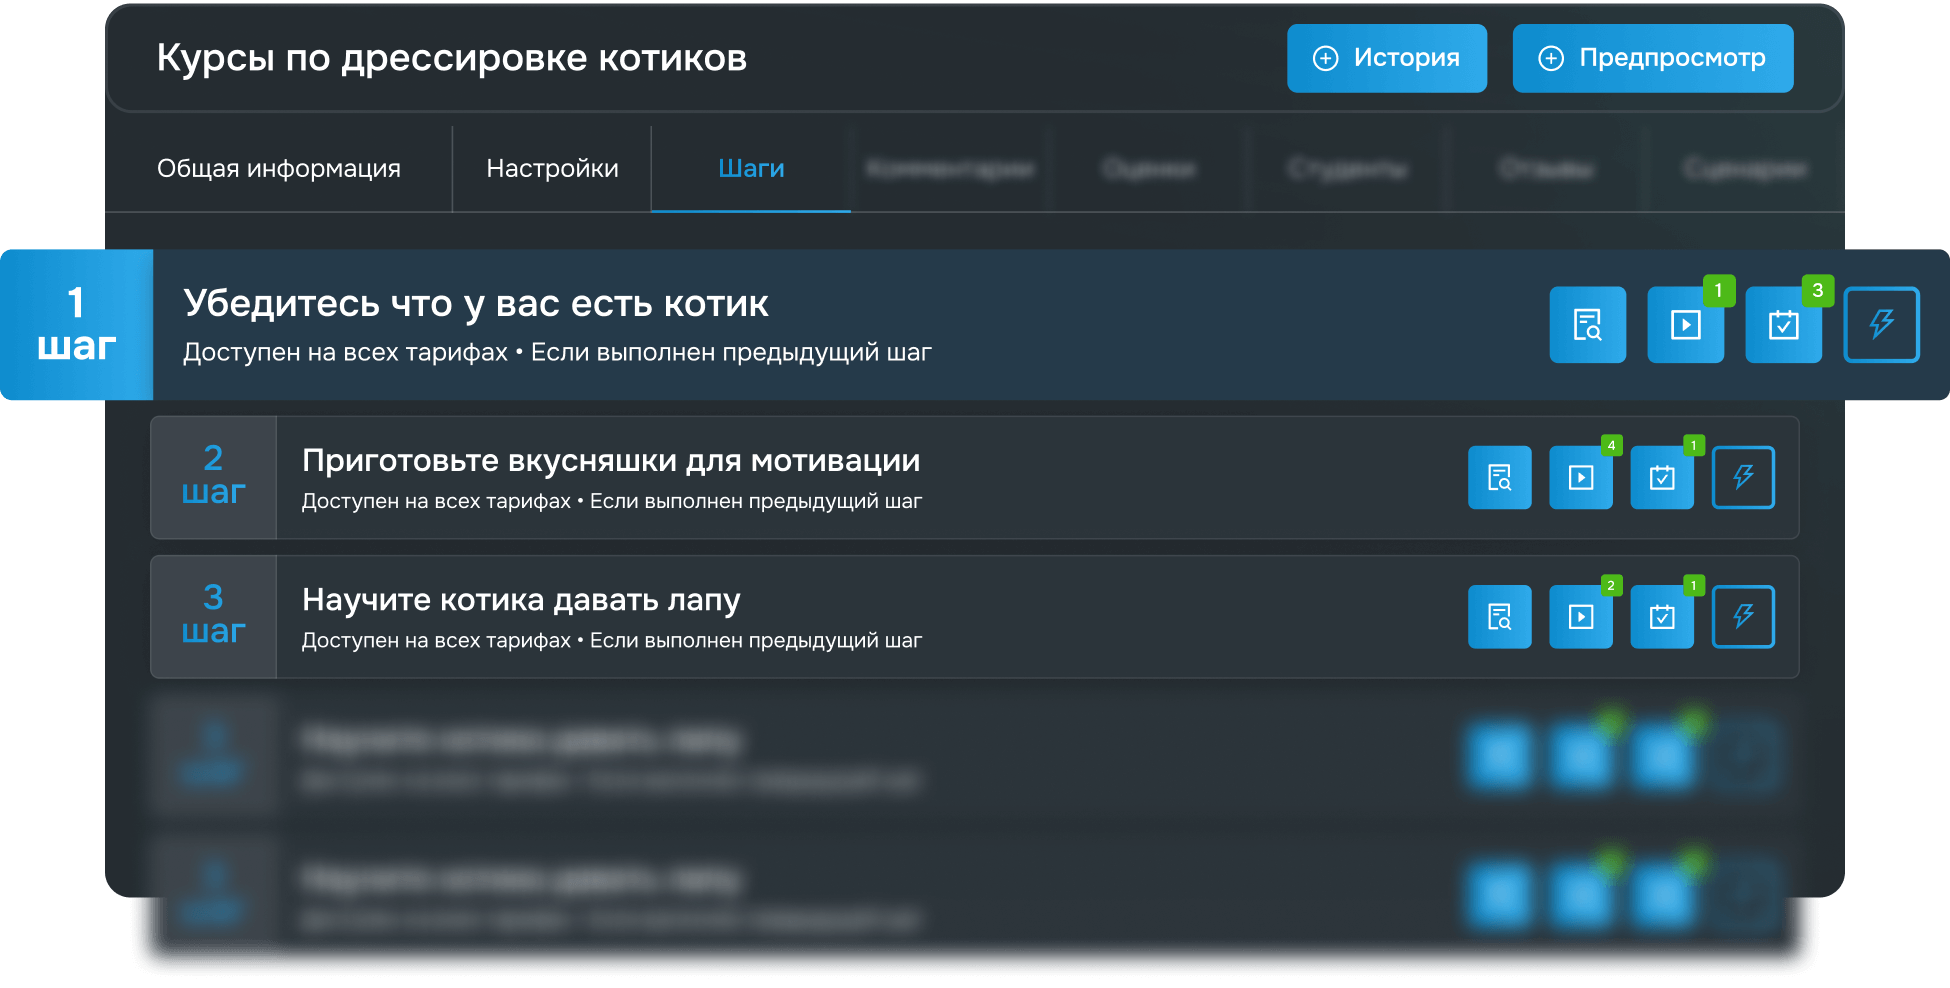
Task: Open document search icon in step 1
Action: (x=1587, y=325)
